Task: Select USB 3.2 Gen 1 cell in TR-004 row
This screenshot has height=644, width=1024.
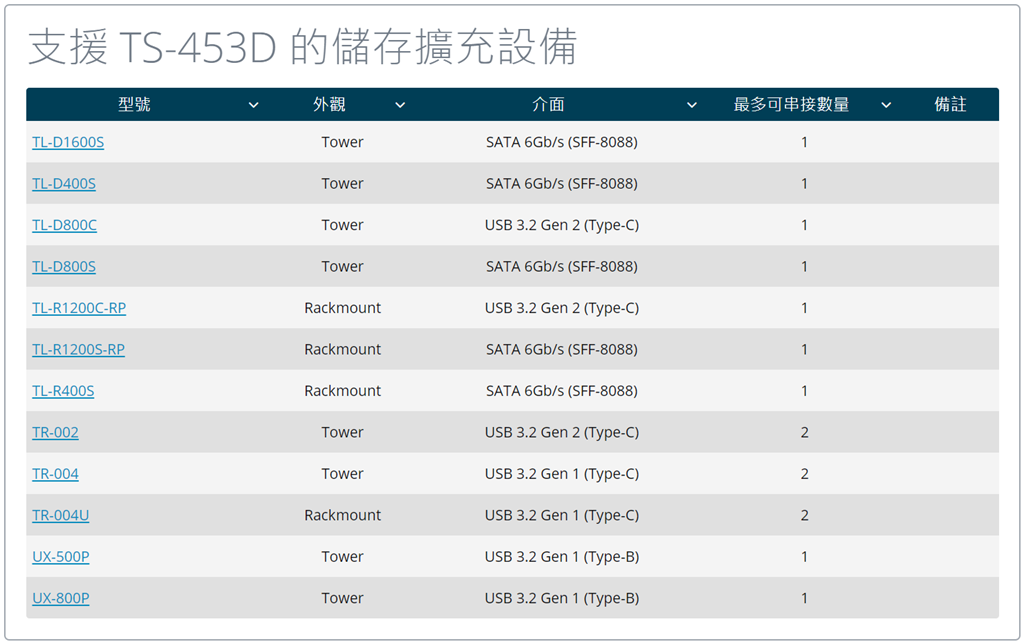Action: pyautogui.click(x=562, y=474)
